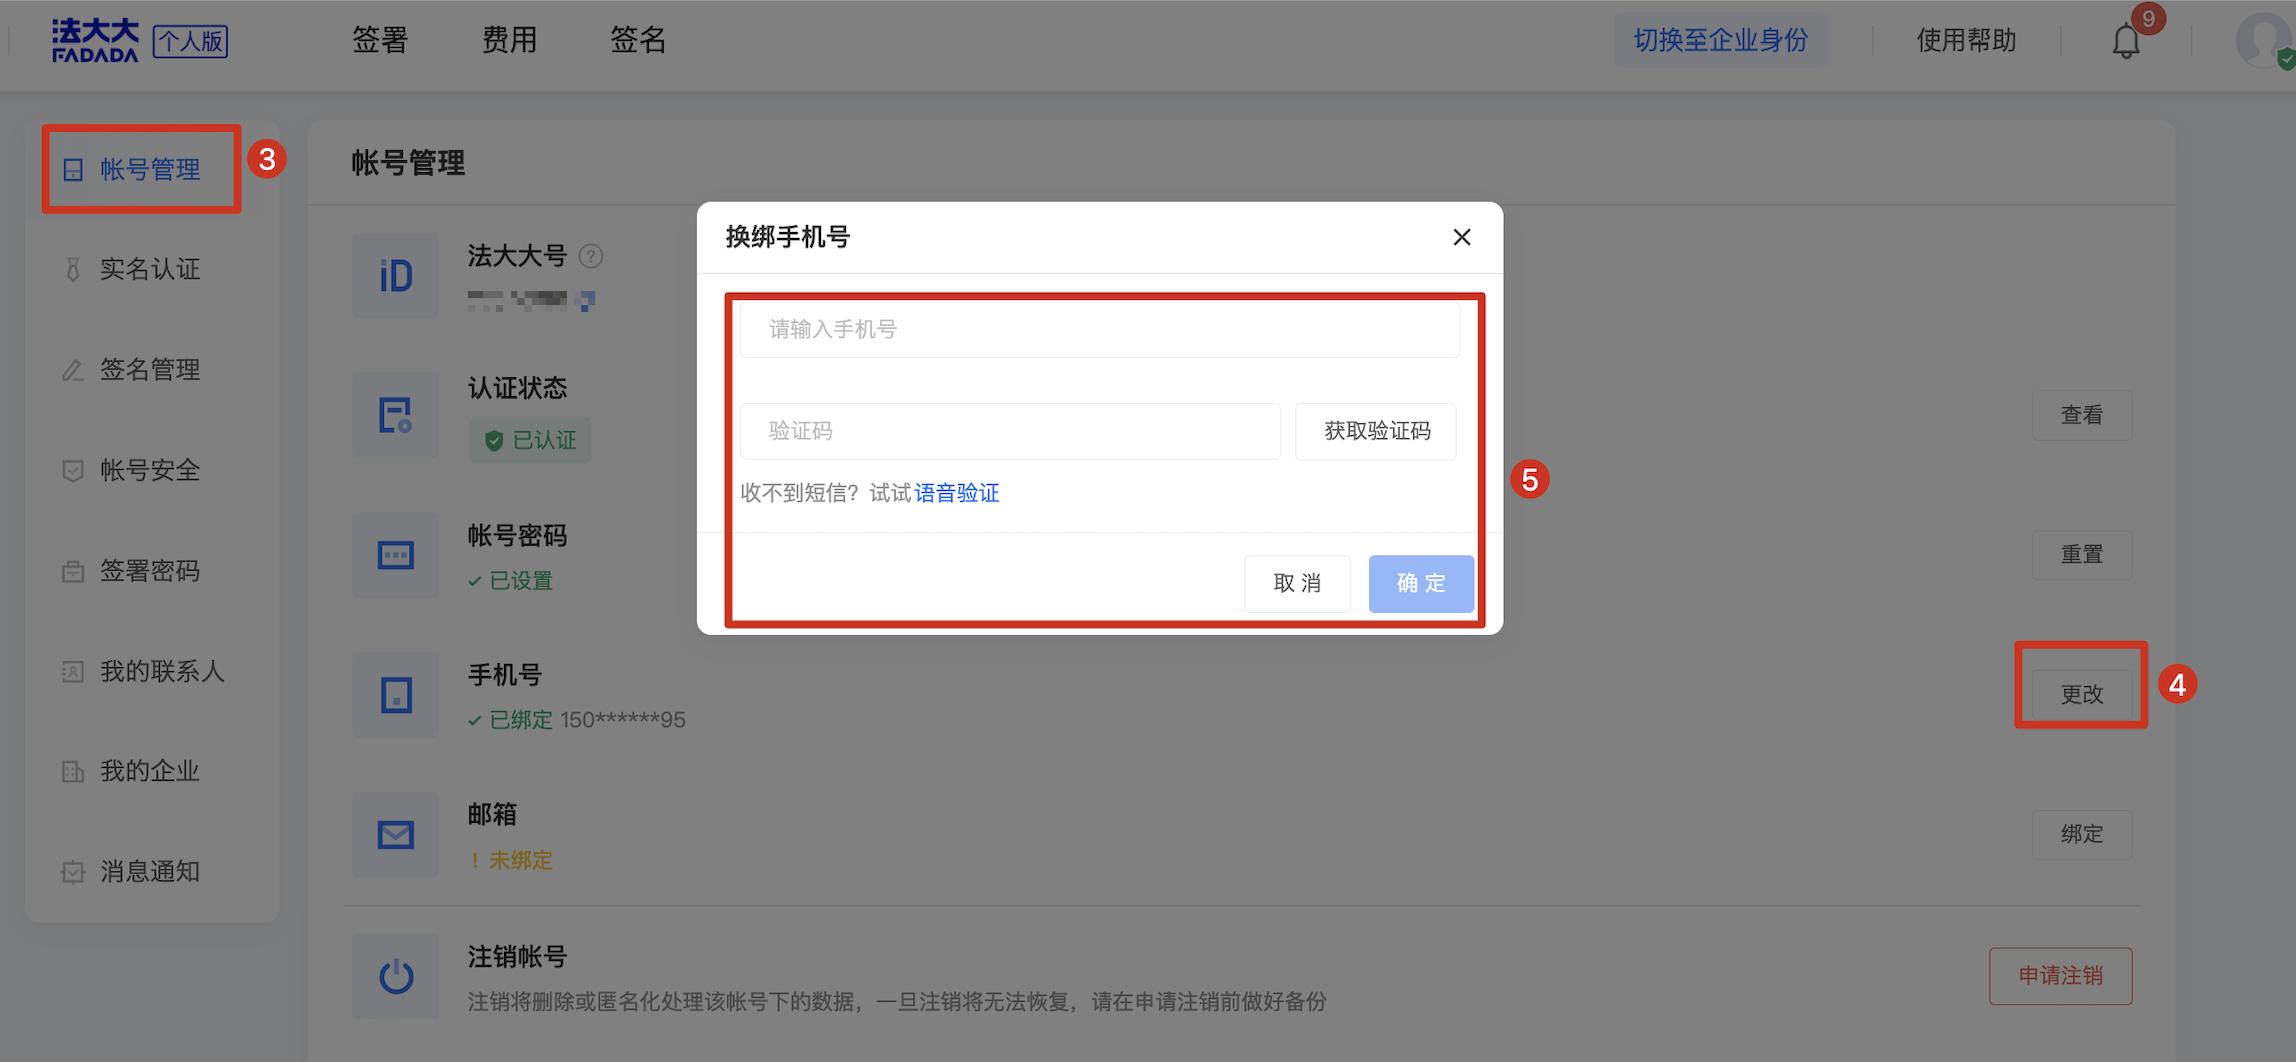
Task: Switch to the 签名 tab
Action: 638,40
